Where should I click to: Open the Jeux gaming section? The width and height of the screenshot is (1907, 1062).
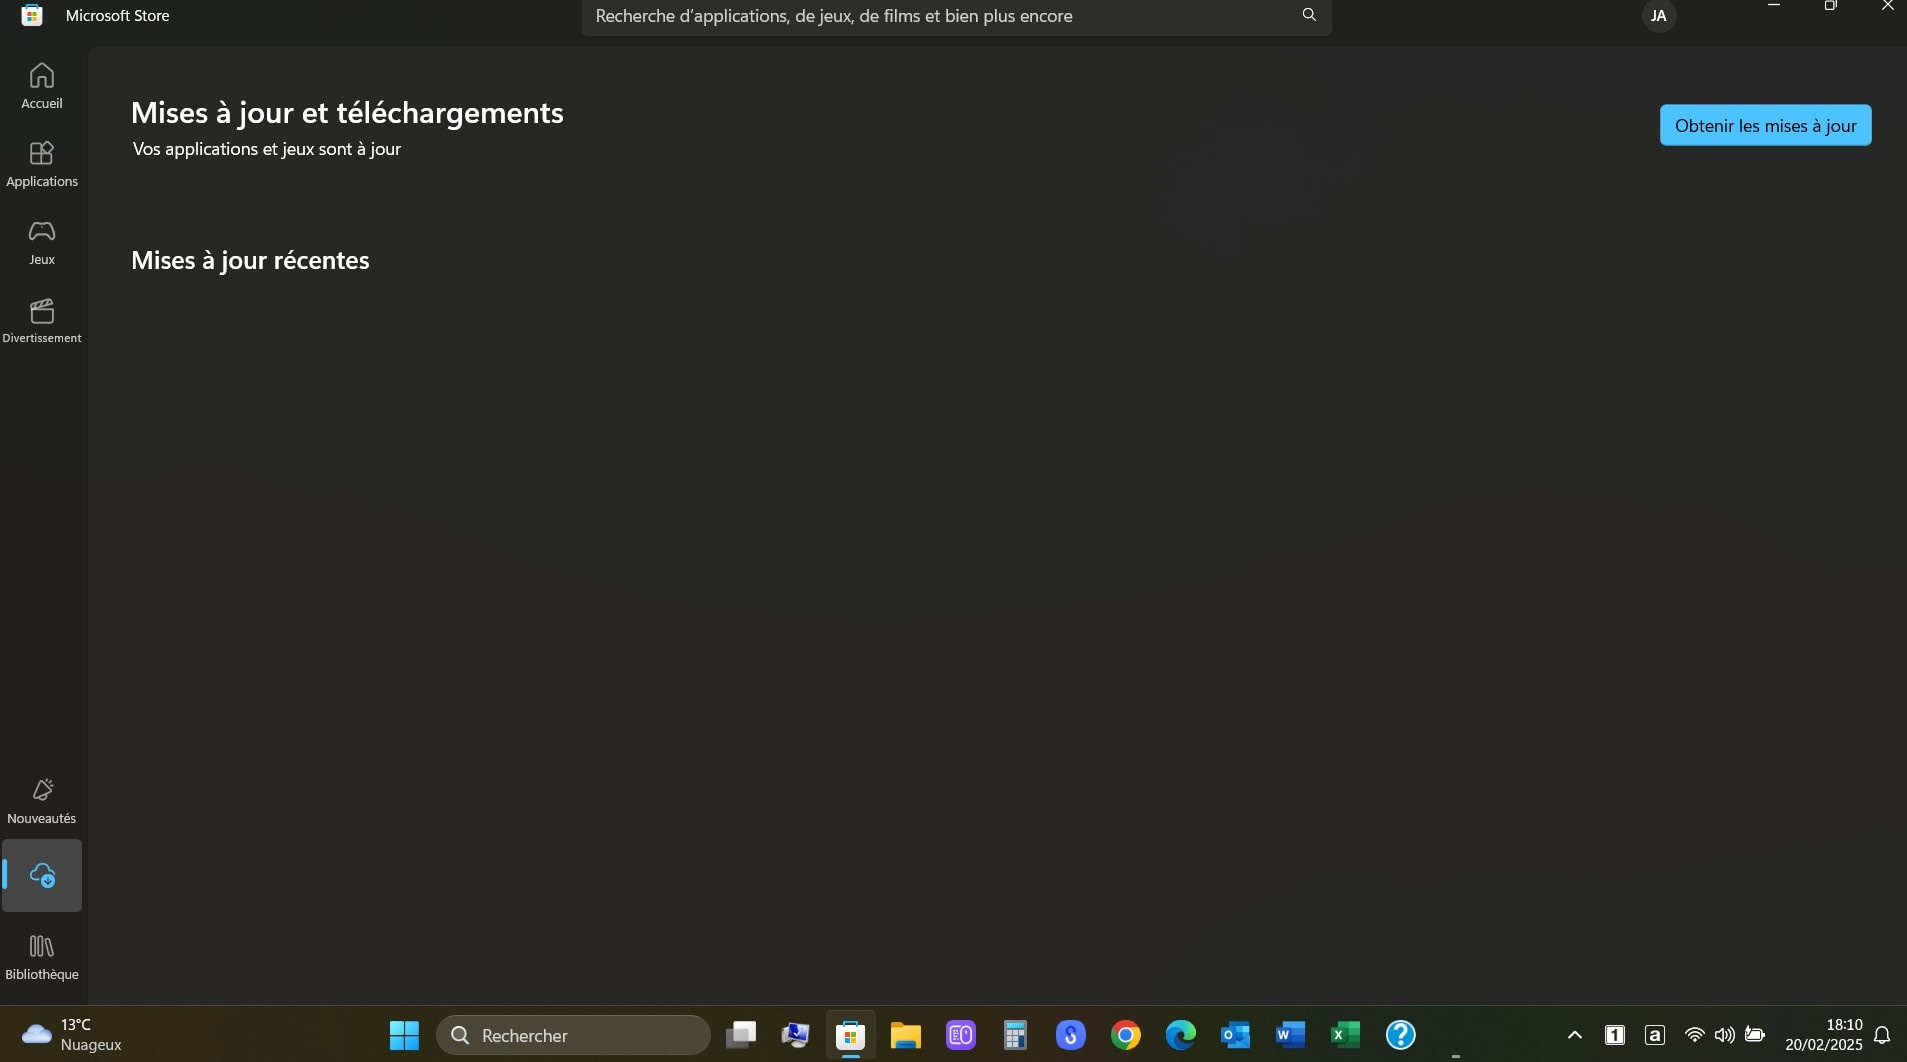pyautogui.click(x=42, y=242)
